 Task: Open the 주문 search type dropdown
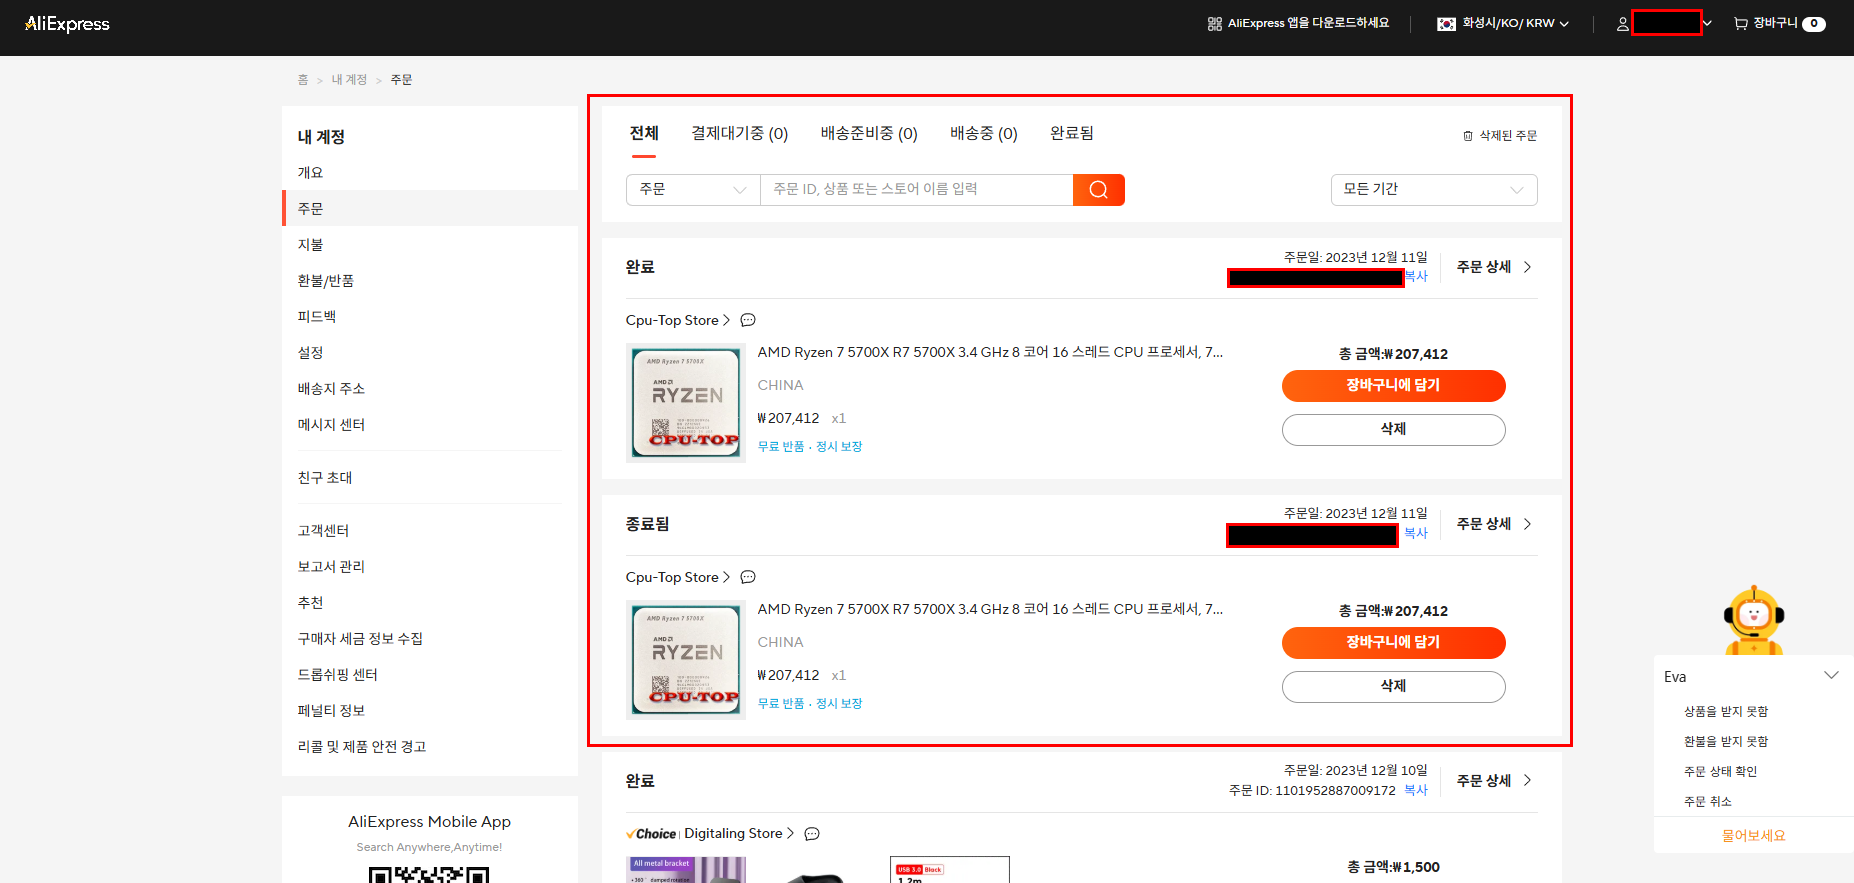coord(693,190)
